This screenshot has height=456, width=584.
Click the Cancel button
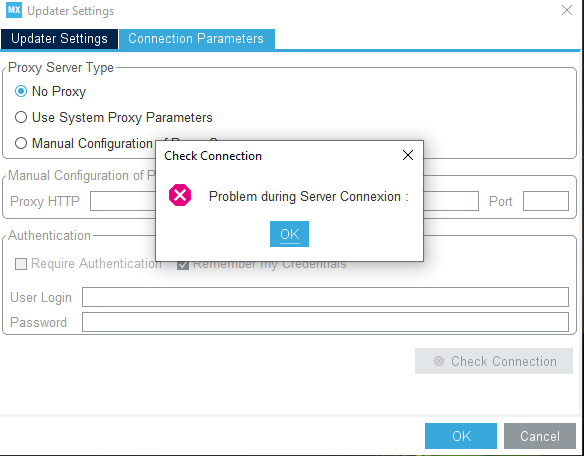(540, 436)
